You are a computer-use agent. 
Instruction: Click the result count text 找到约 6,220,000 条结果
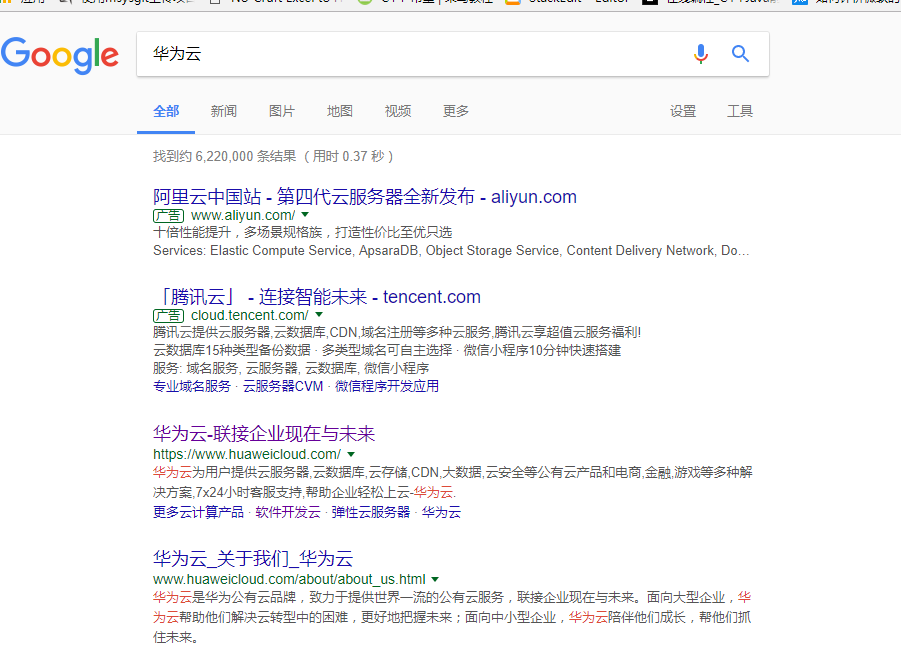coord(225,156)
